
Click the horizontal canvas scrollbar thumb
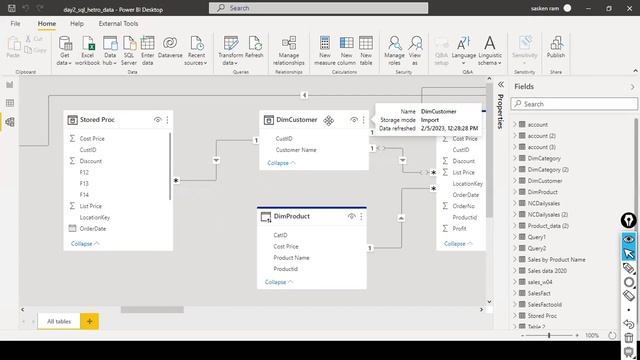tap(152, 310)
